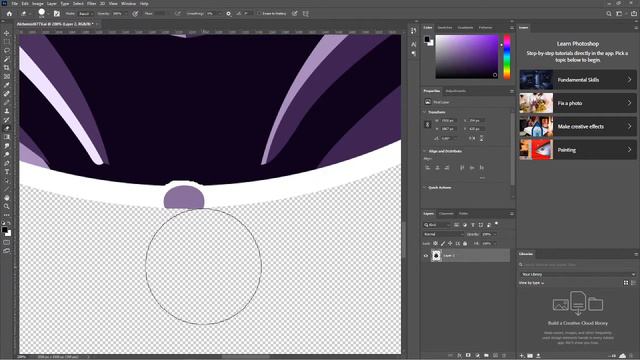Viewport: 640px width, 360px height.
Task: Switch to the Adjustments tab
Action: click(456, 91)
